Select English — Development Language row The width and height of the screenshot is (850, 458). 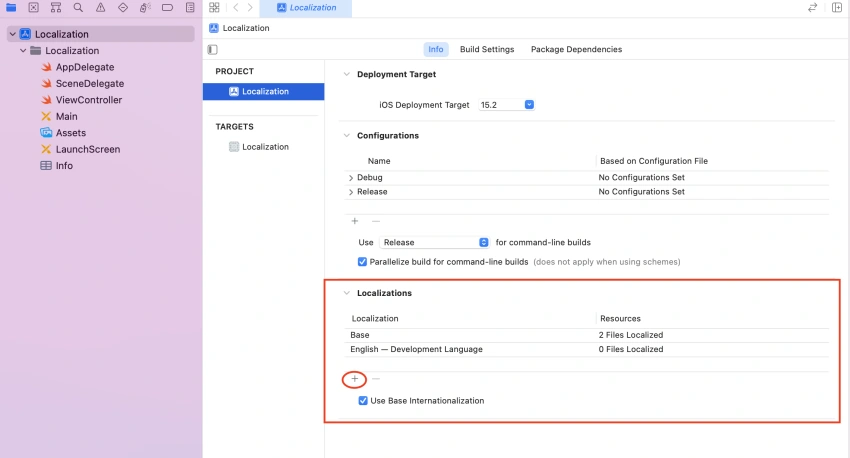[587, 350]
